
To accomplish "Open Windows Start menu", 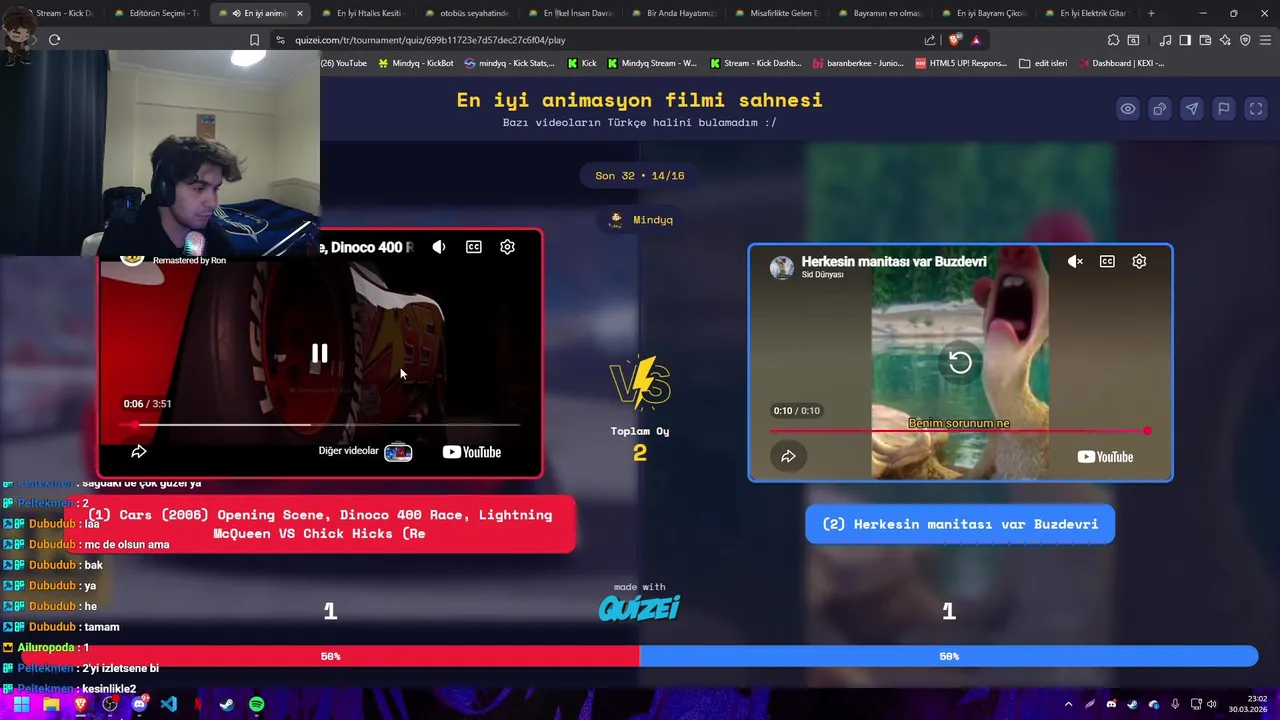I will point(21,705).
